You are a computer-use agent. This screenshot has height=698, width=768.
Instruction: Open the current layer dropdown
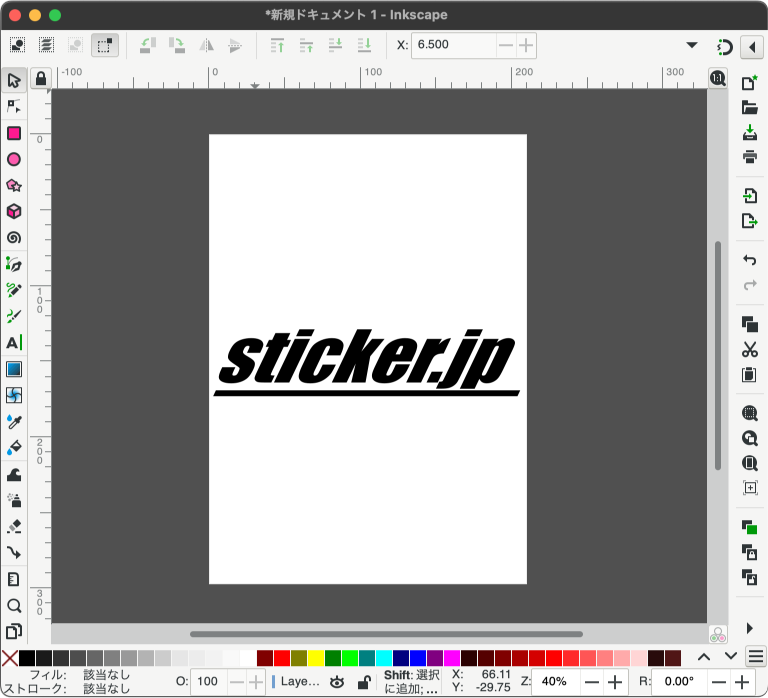pyautogui.click(x=296, y=681)
